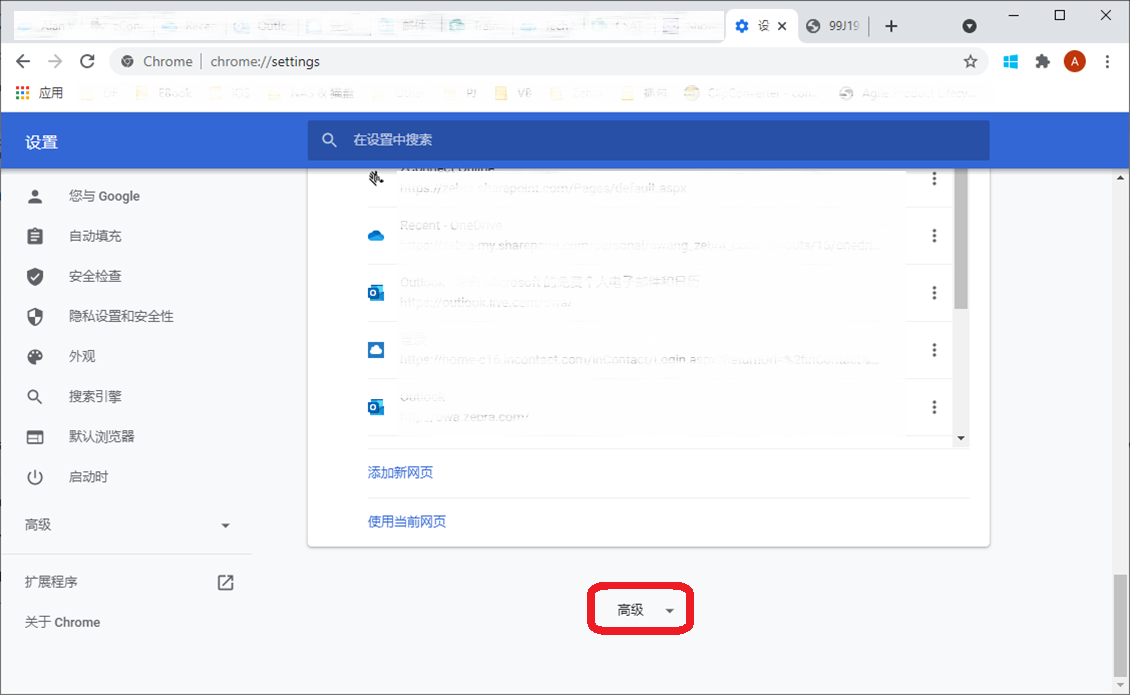1130x695 pixels.
Task: Click the startup list scroll-down arrow
Action: point(961,438)
